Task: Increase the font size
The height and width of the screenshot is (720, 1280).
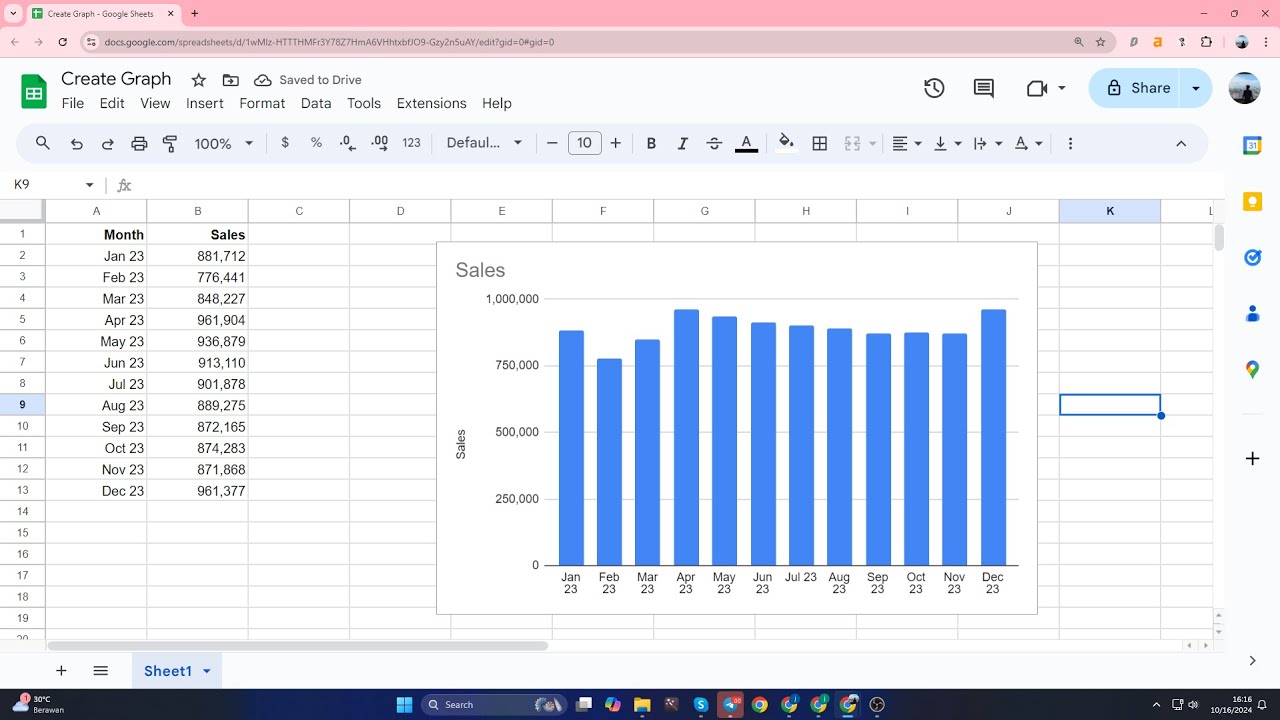Action: click(x=615, y=143)
